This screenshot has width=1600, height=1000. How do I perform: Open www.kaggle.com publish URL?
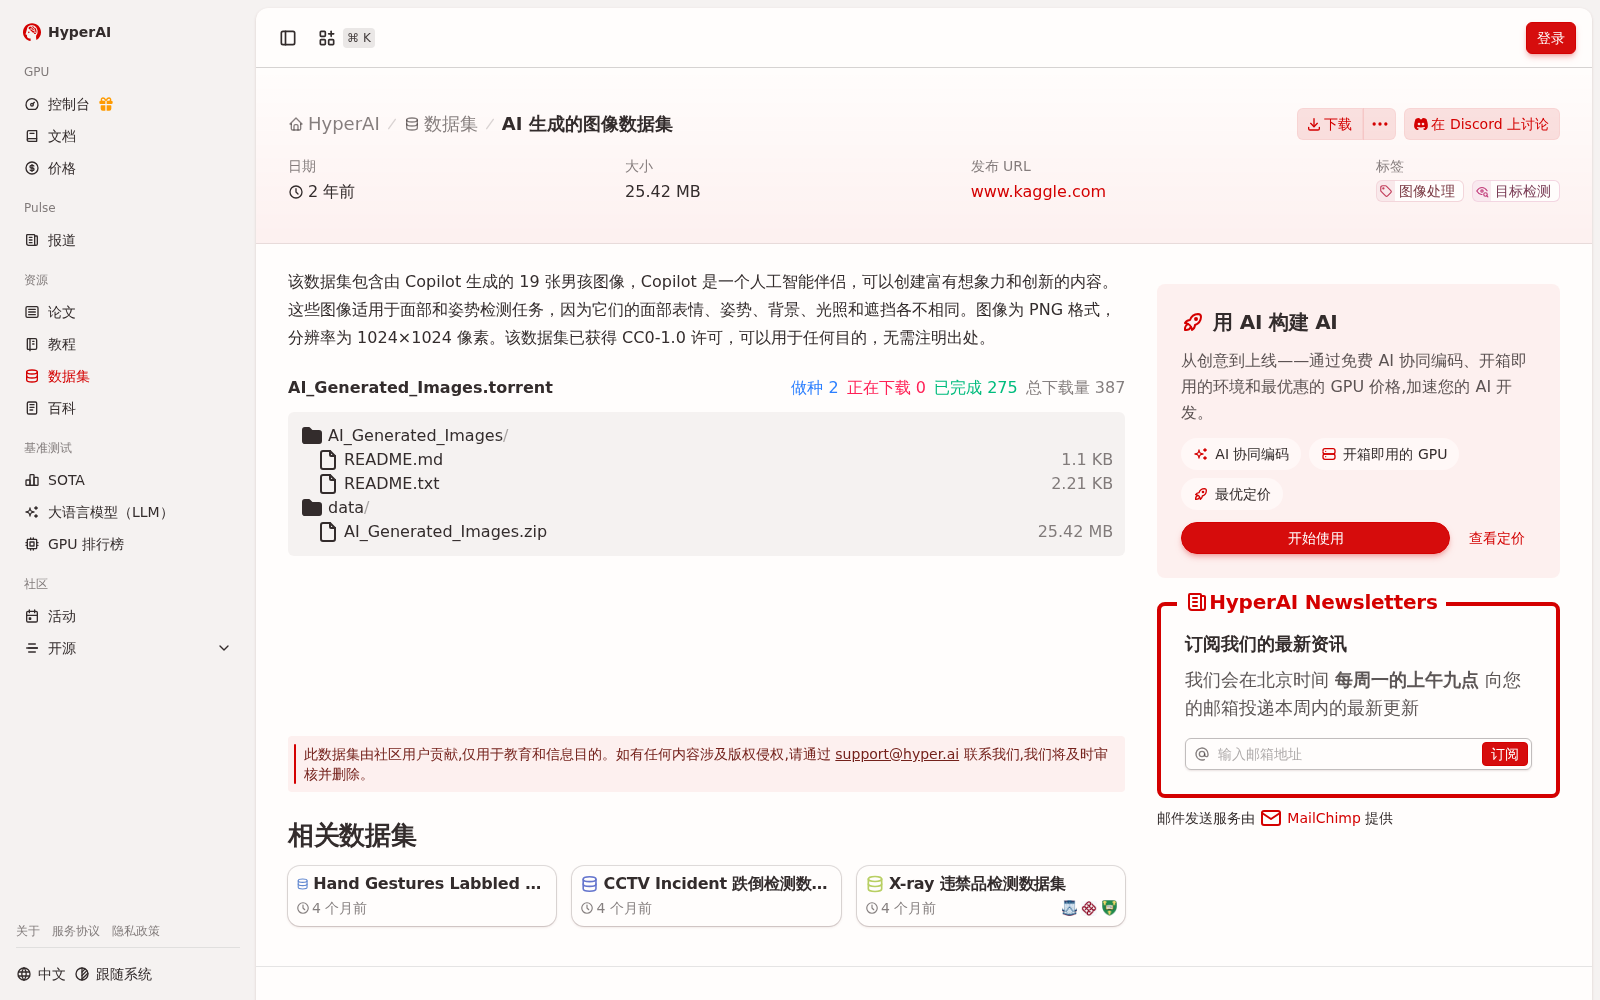[x=1038, y=191]
